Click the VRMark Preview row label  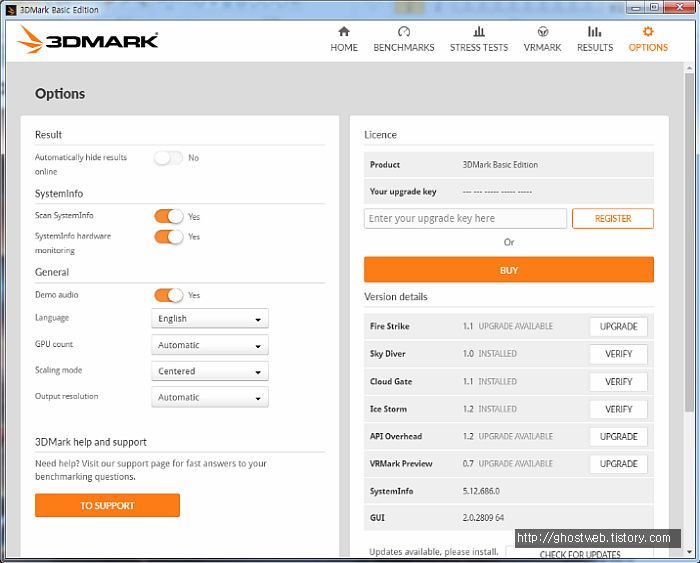point(401,464)
